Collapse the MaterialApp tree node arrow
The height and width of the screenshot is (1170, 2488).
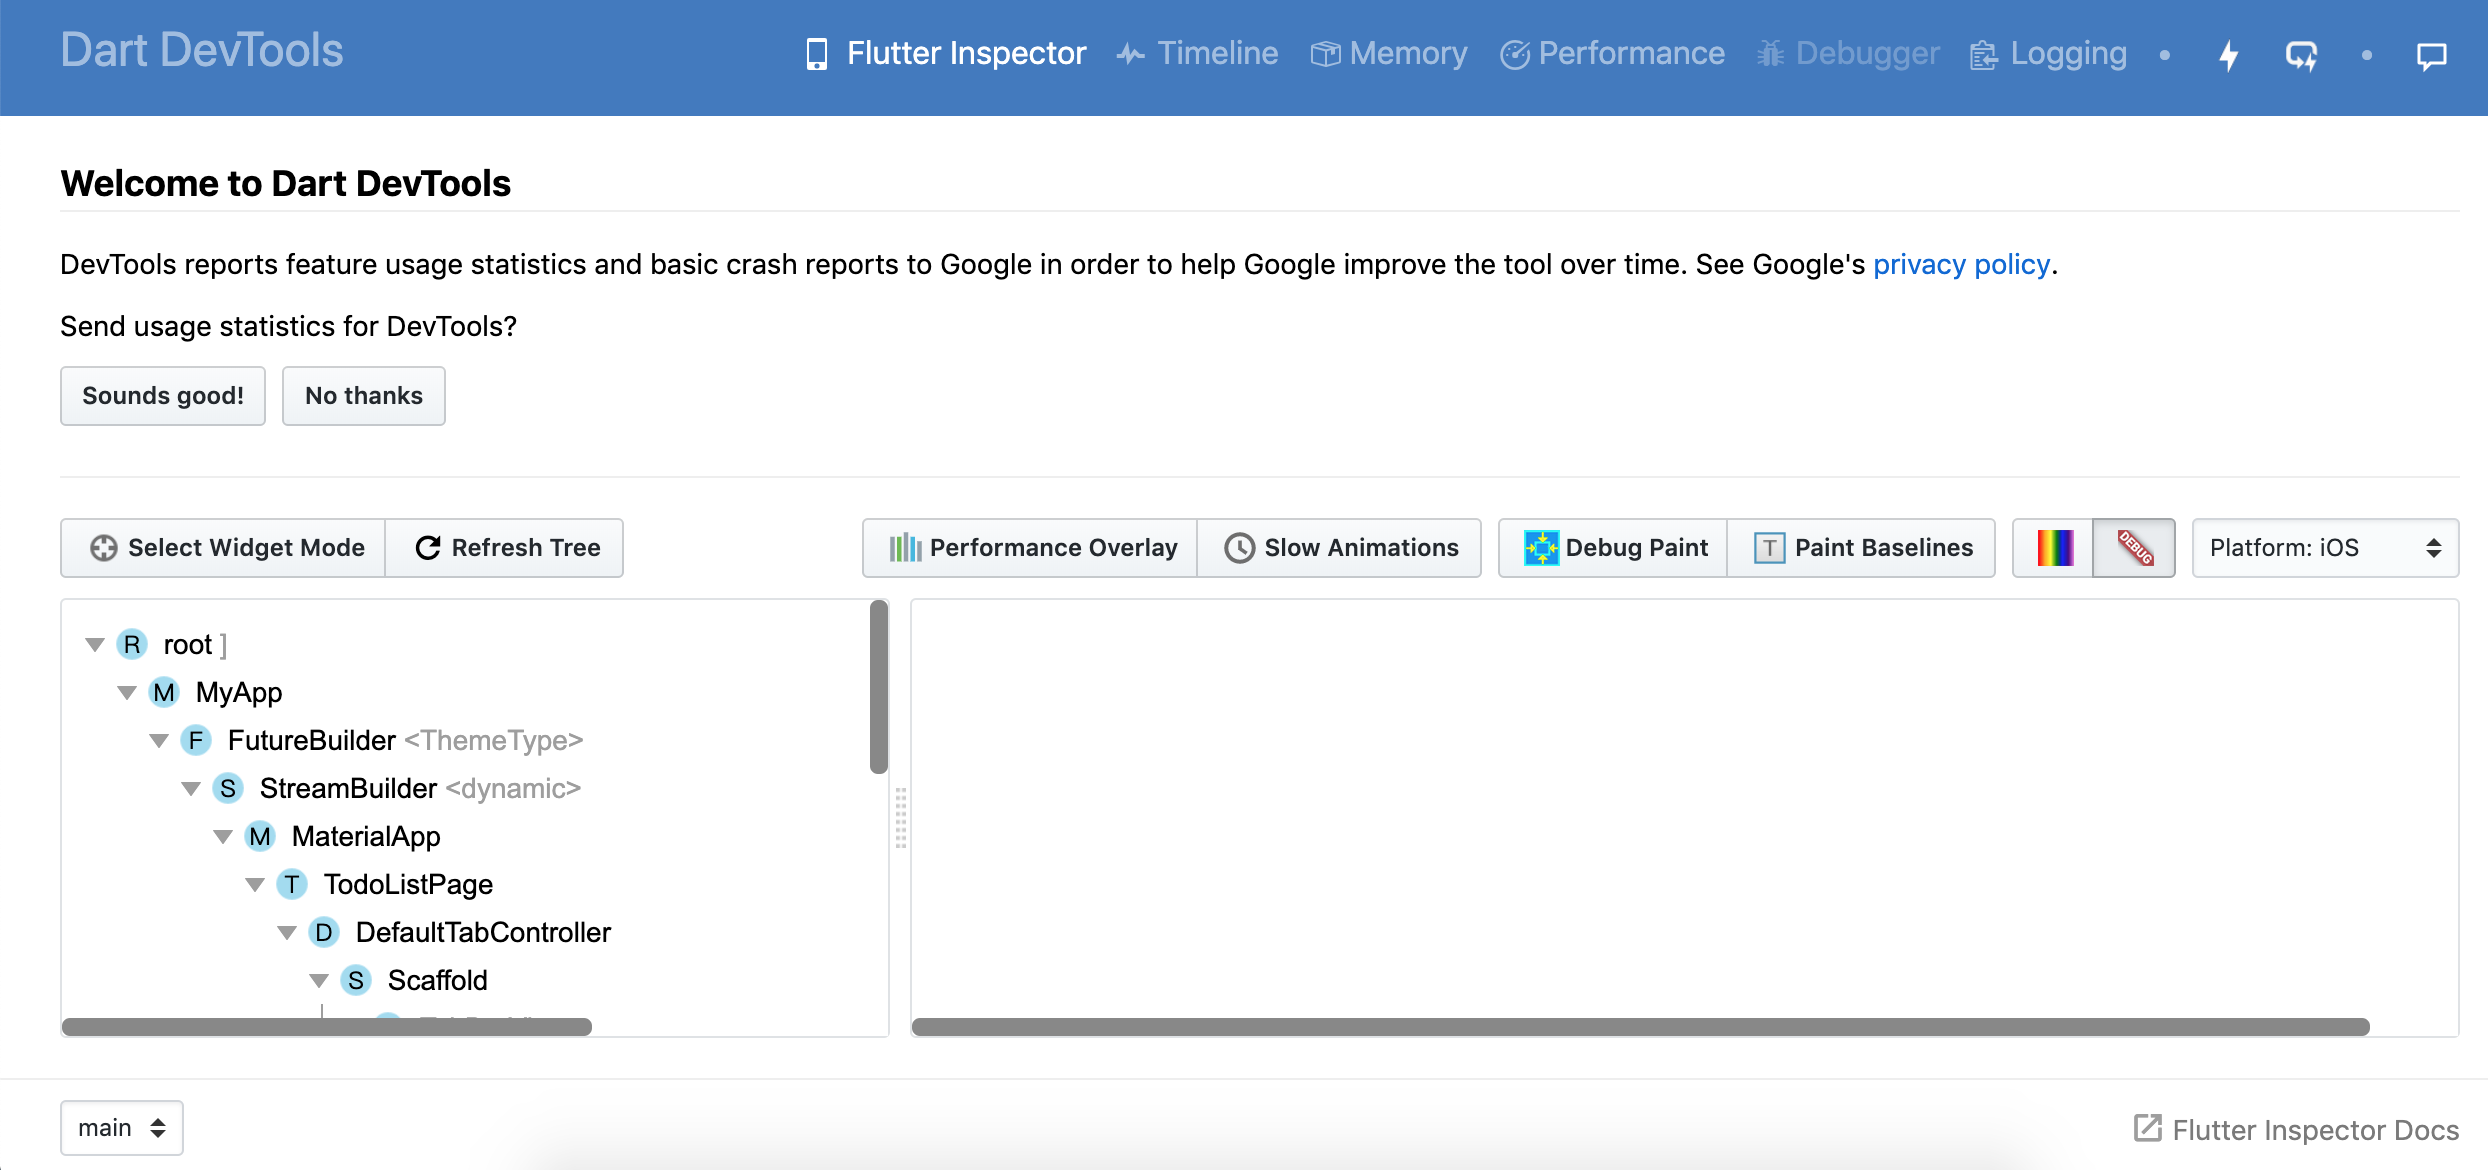coord(223,836)
